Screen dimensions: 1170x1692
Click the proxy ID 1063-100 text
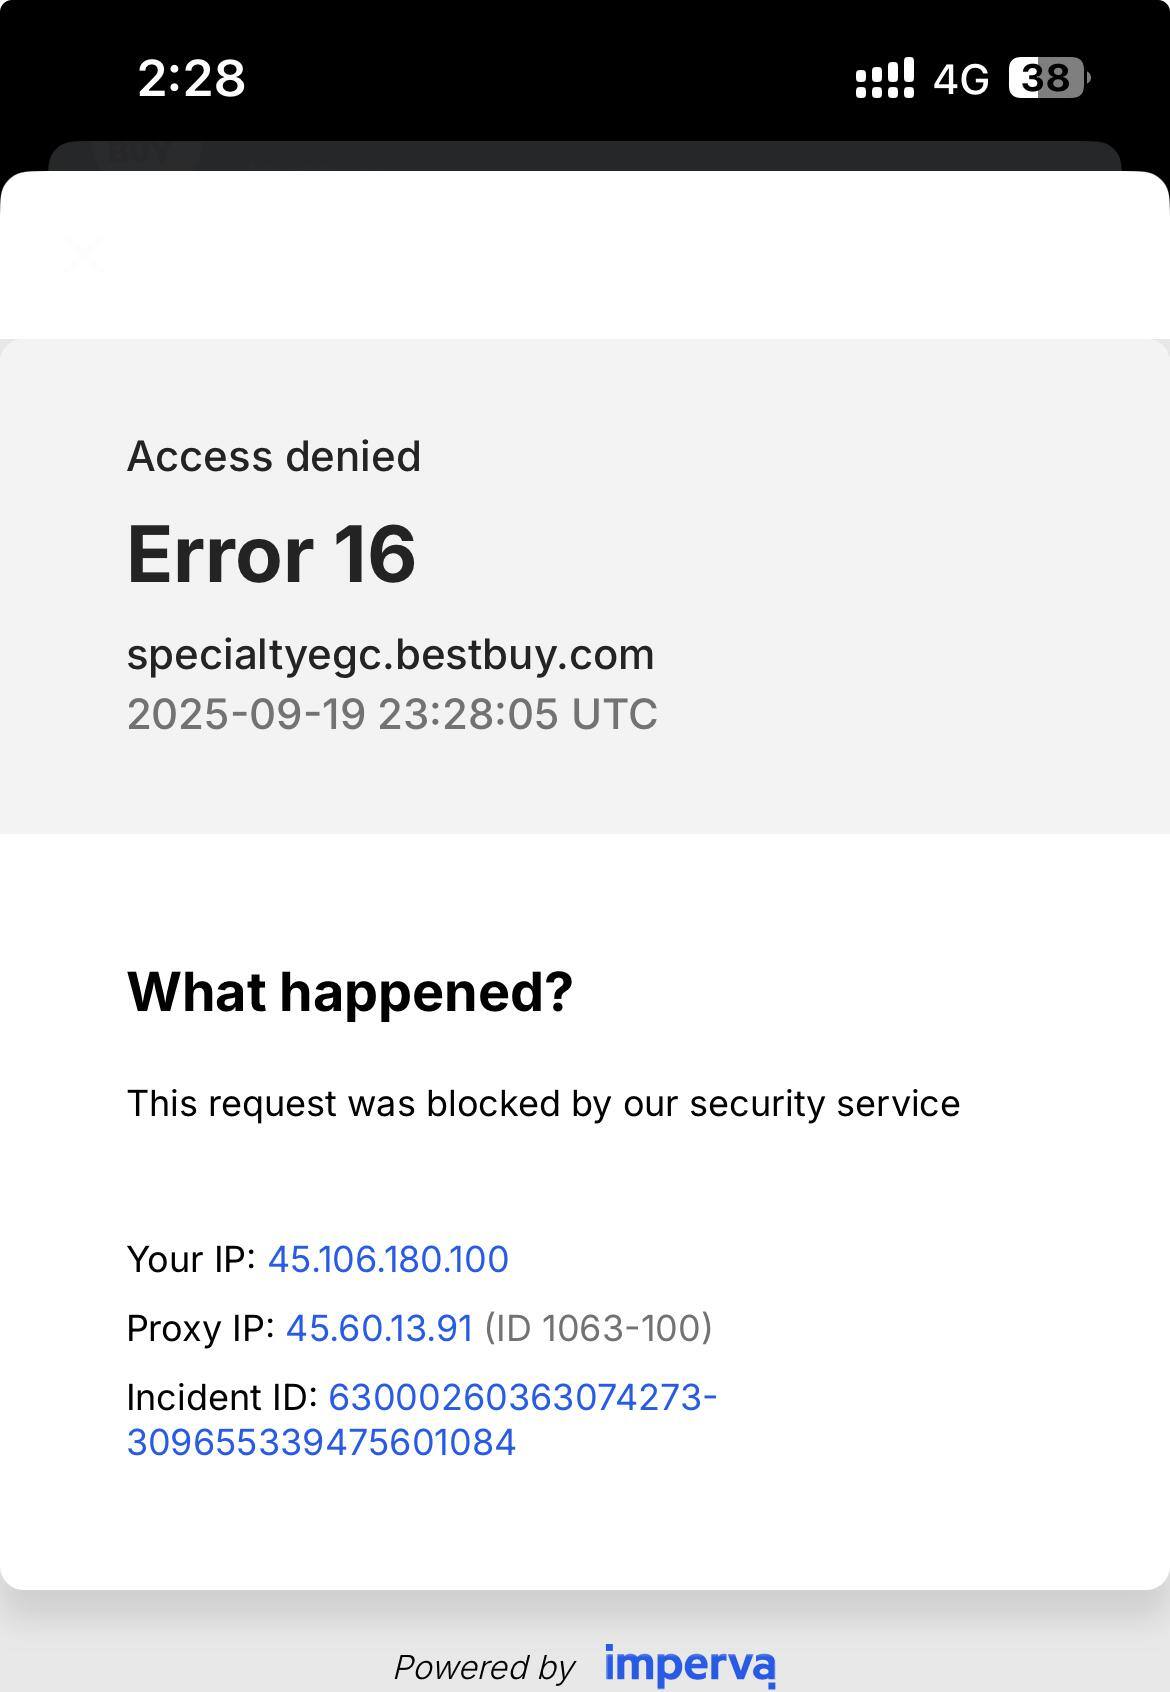coord(598,1328)
